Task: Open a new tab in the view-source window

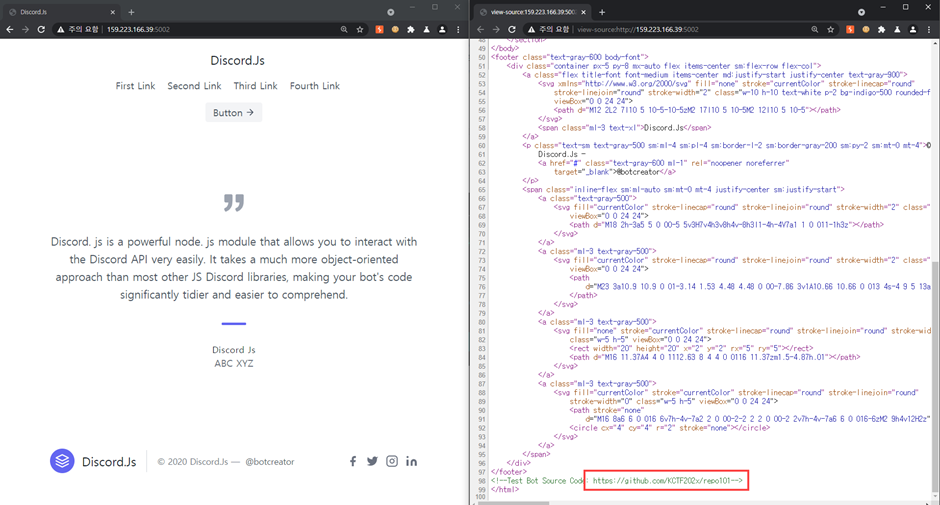Action: [602, 12]
